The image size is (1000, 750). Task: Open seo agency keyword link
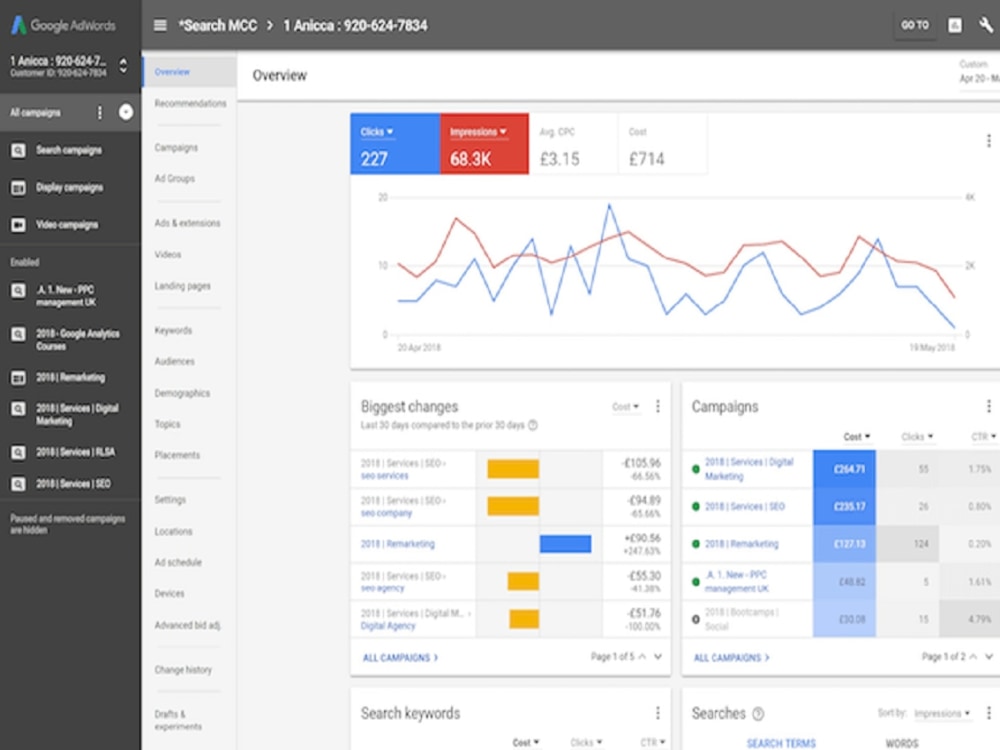pyautogui.click(x=382, y=588)
